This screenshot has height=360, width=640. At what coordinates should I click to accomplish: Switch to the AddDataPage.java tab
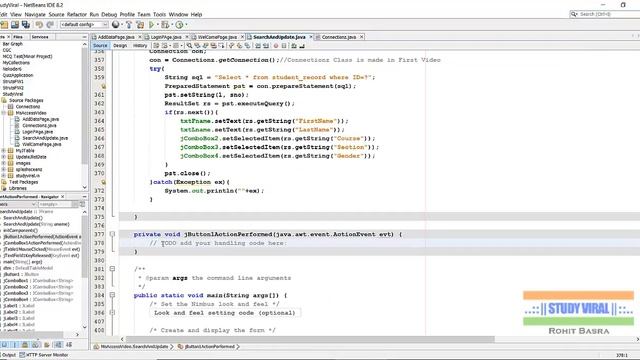click(x=116, y=37)
